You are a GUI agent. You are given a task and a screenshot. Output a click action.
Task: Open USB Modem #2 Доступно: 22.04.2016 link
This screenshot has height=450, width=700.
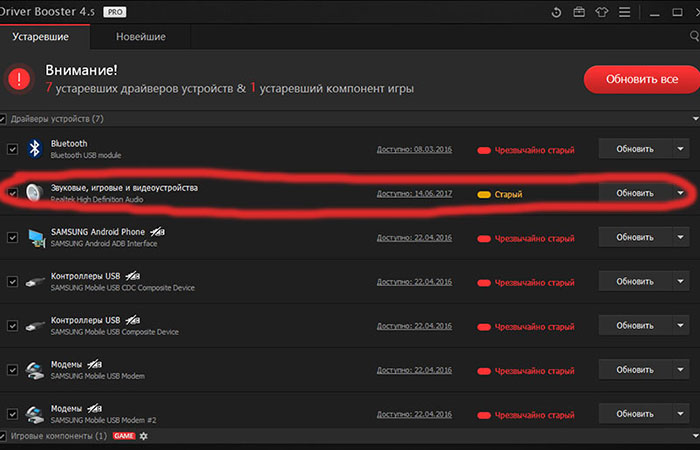pos(414,414)
